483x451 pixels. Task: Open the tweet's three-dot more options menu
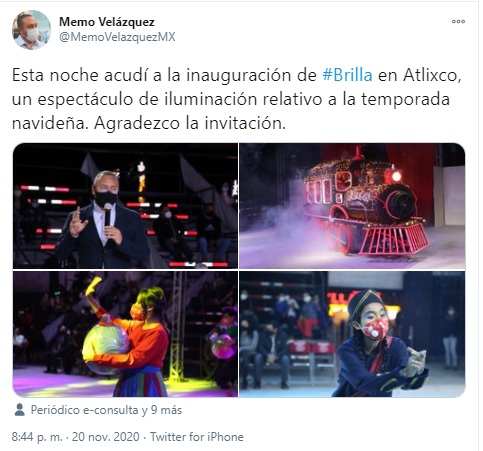click(458, 21)
